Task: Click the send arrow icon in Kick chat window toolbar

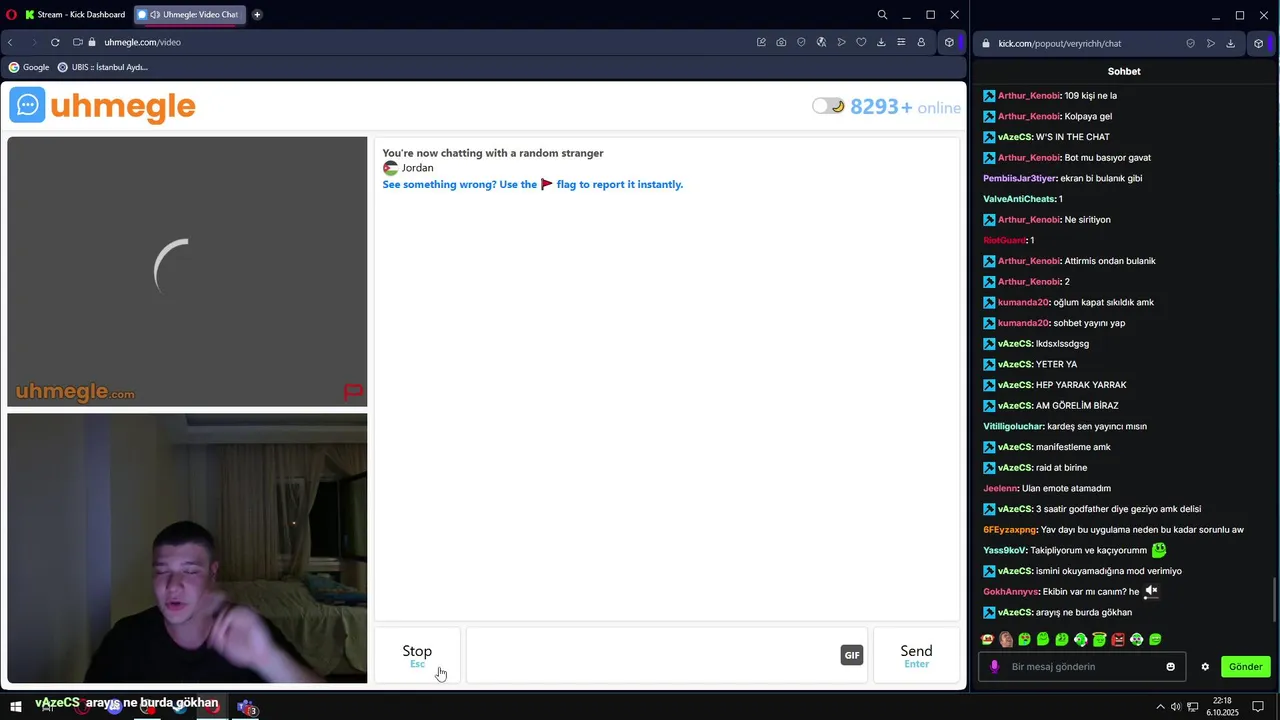Action: click(1211, 43)
